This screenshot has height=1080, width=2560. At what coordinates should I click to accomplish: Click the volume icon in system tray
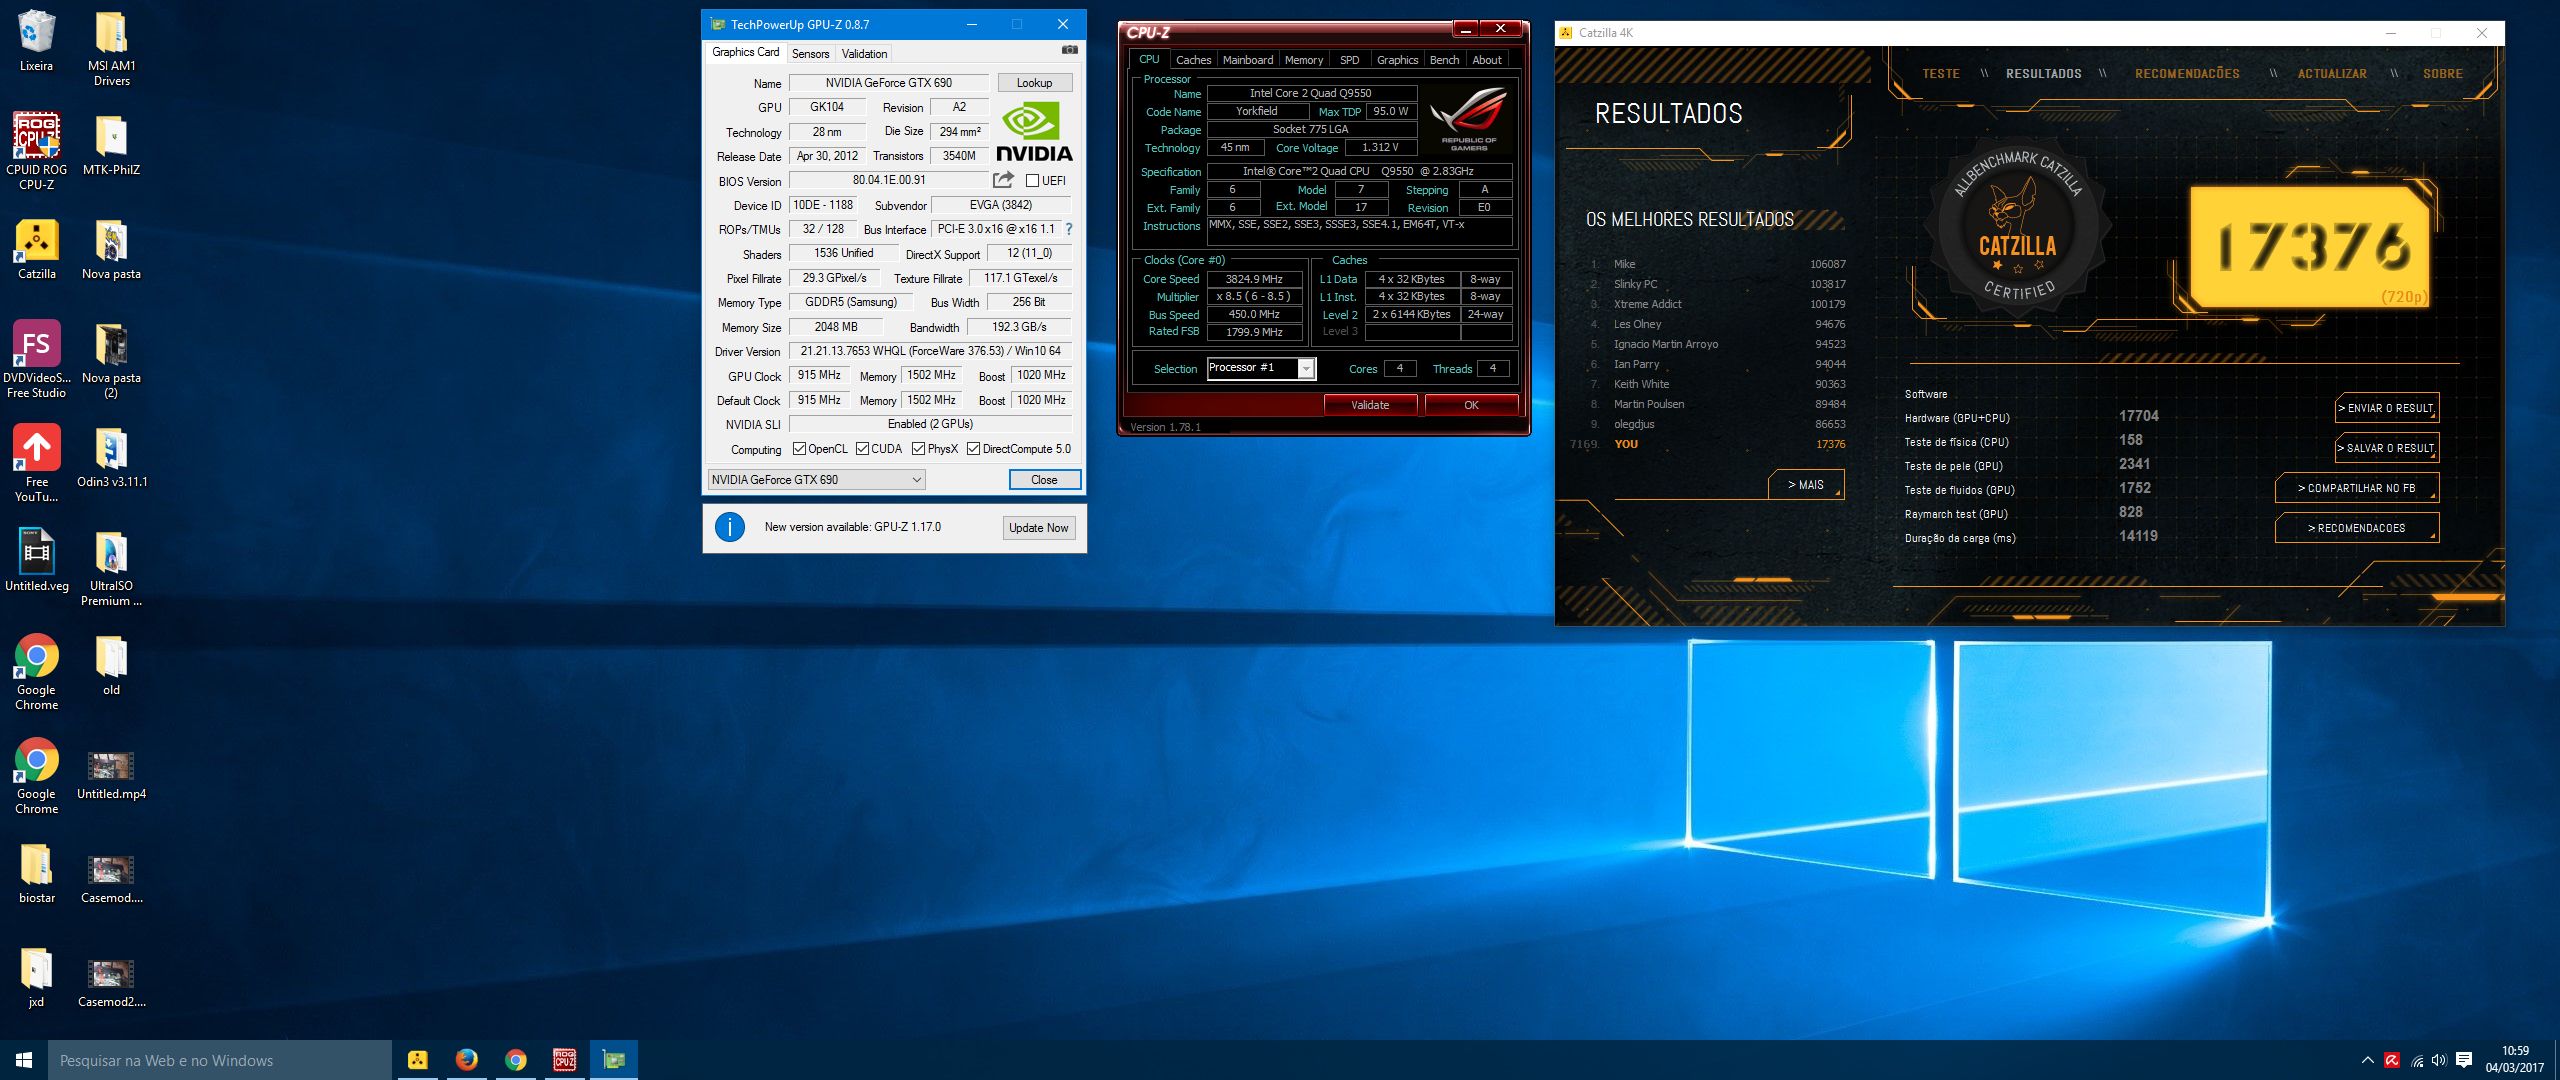click(x=2439, y=1060)
